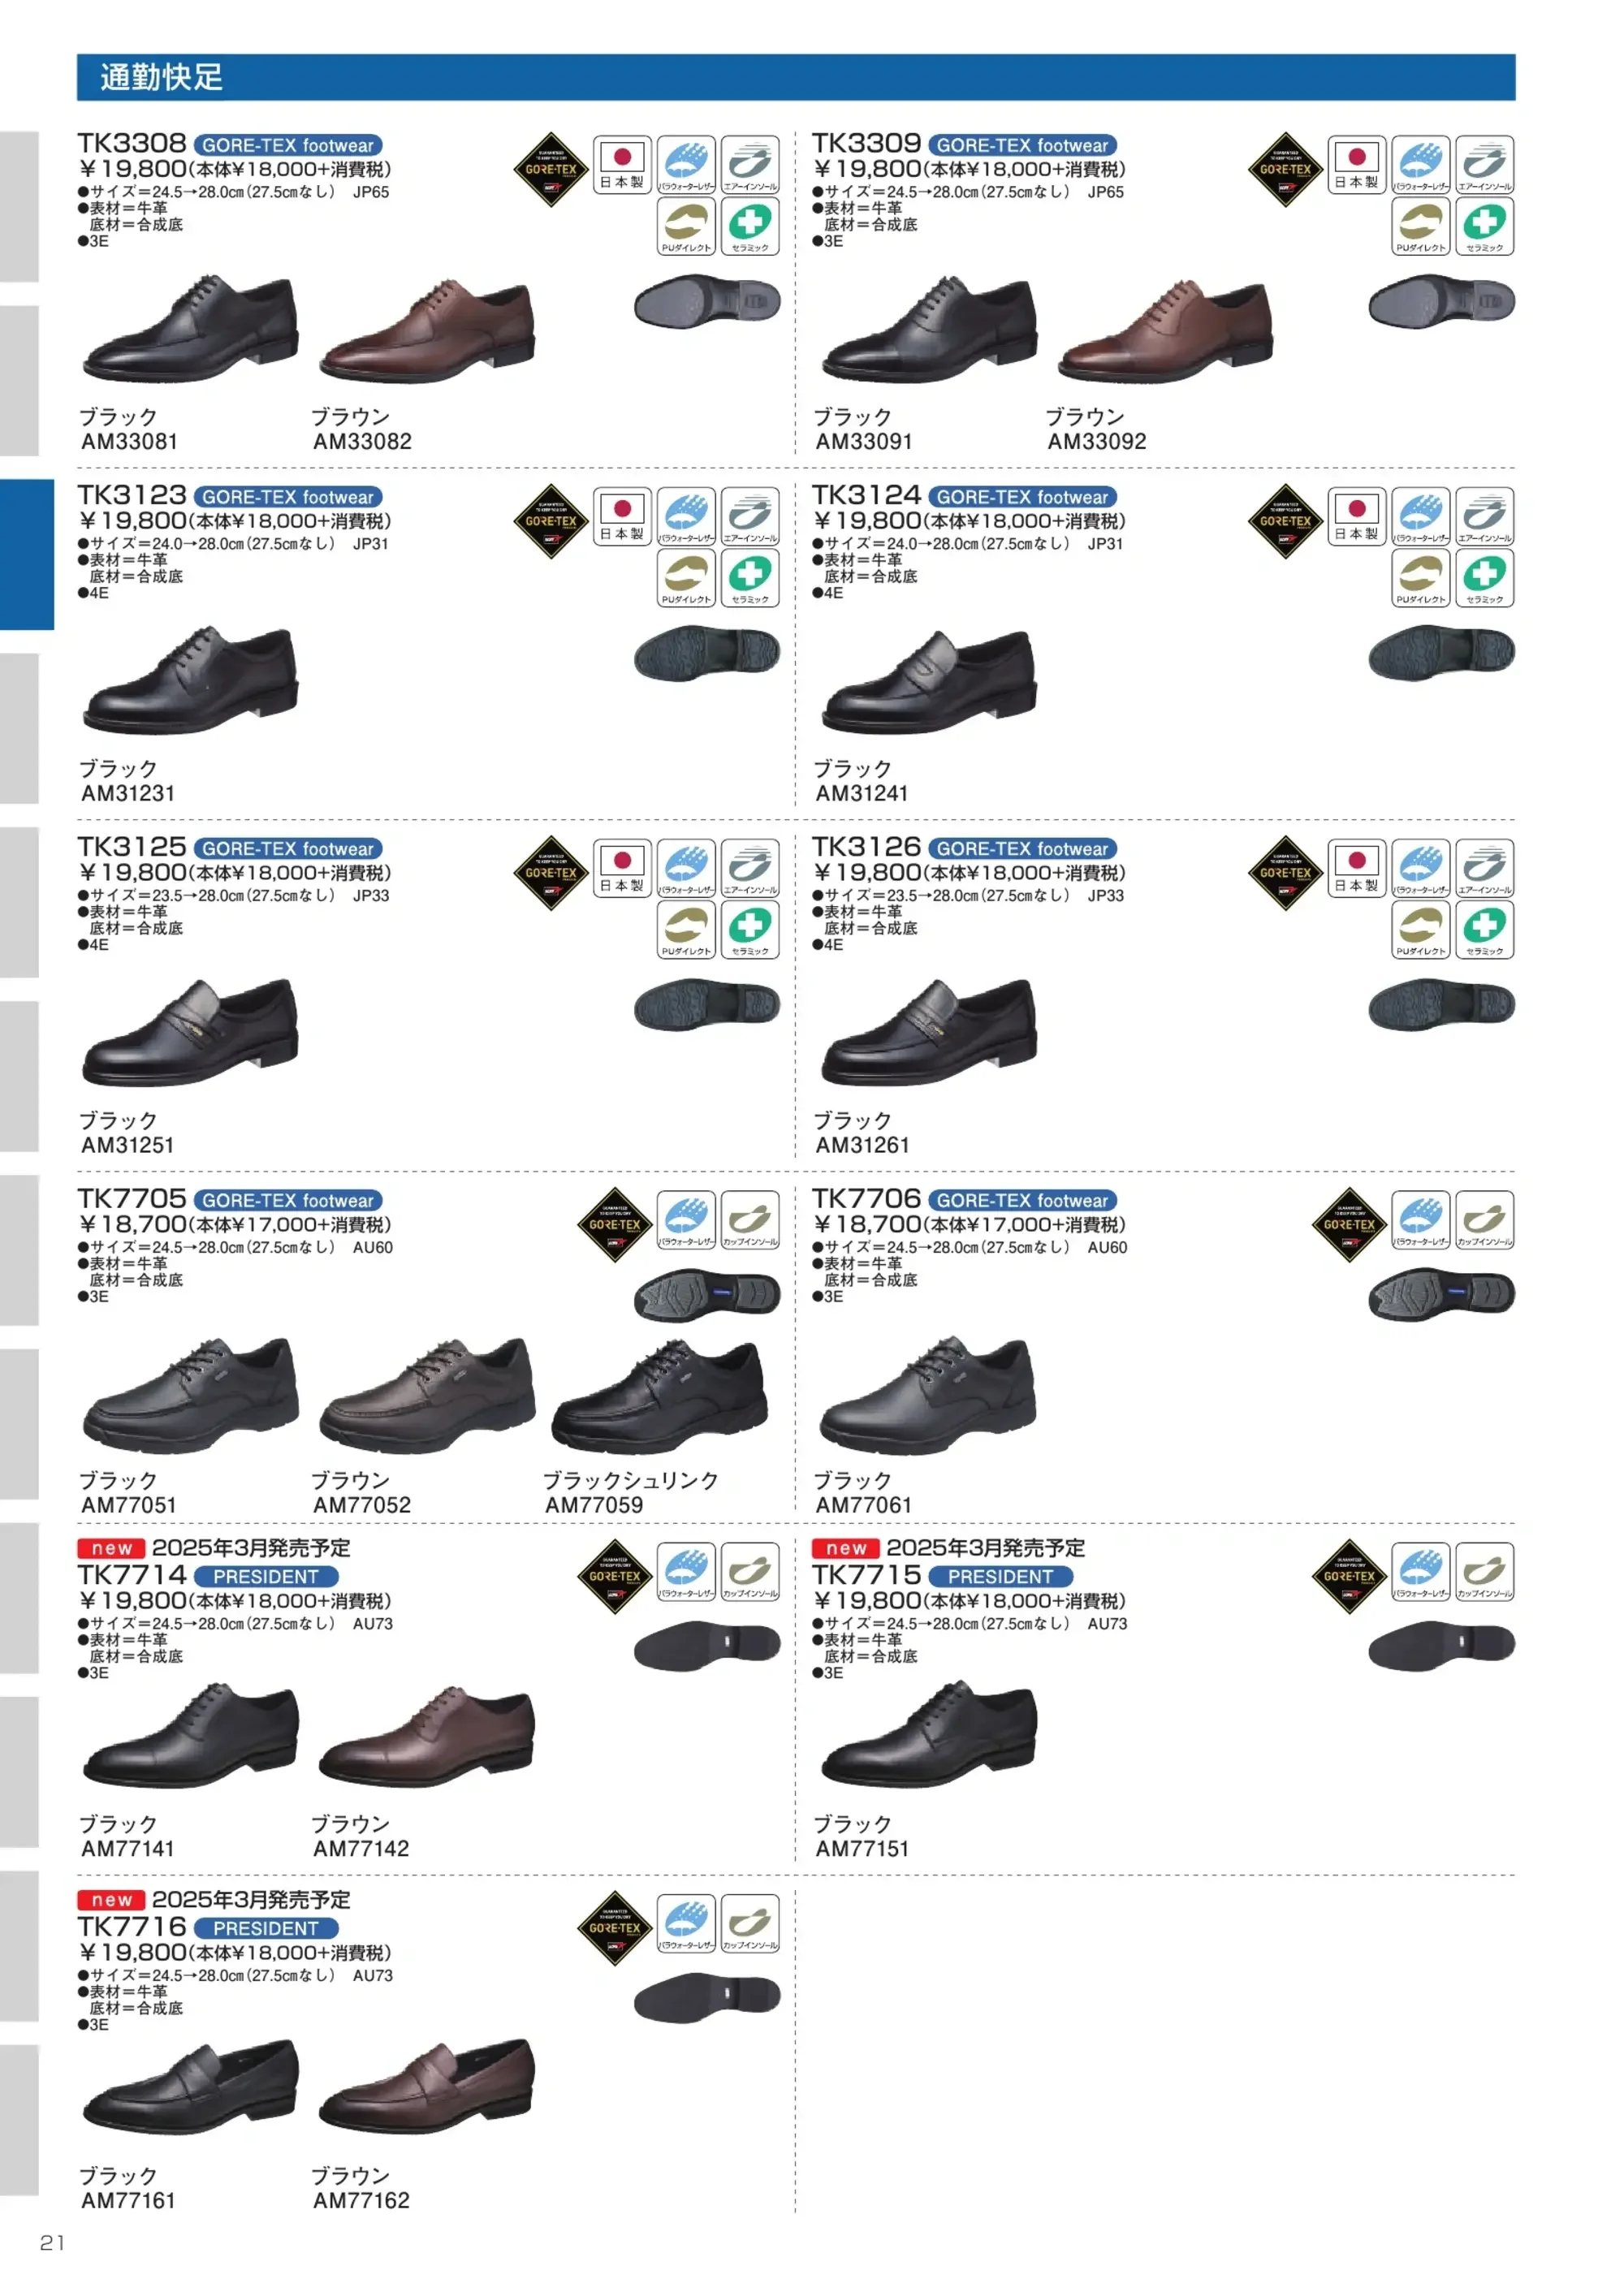Select the topmost gray side index tab
1624x2296 pixels.
(x=19, y=206)
